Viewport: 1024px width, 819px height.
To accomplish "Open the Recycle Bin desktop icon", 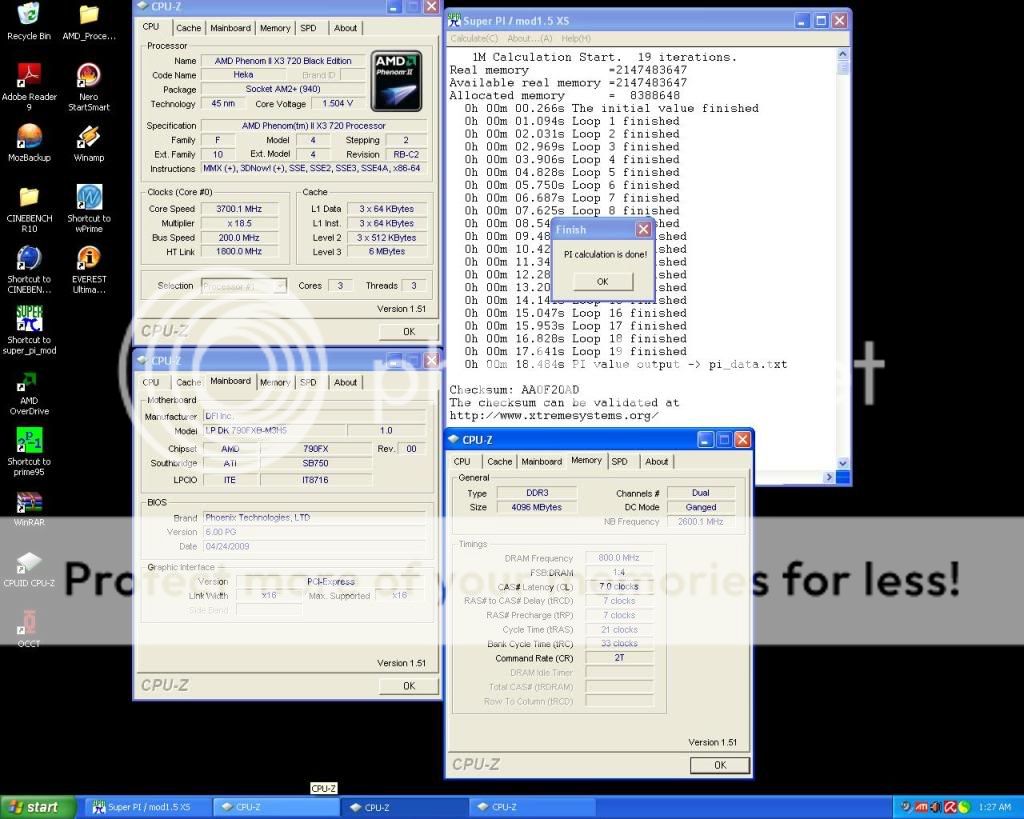I will click(x=29, y=21).
